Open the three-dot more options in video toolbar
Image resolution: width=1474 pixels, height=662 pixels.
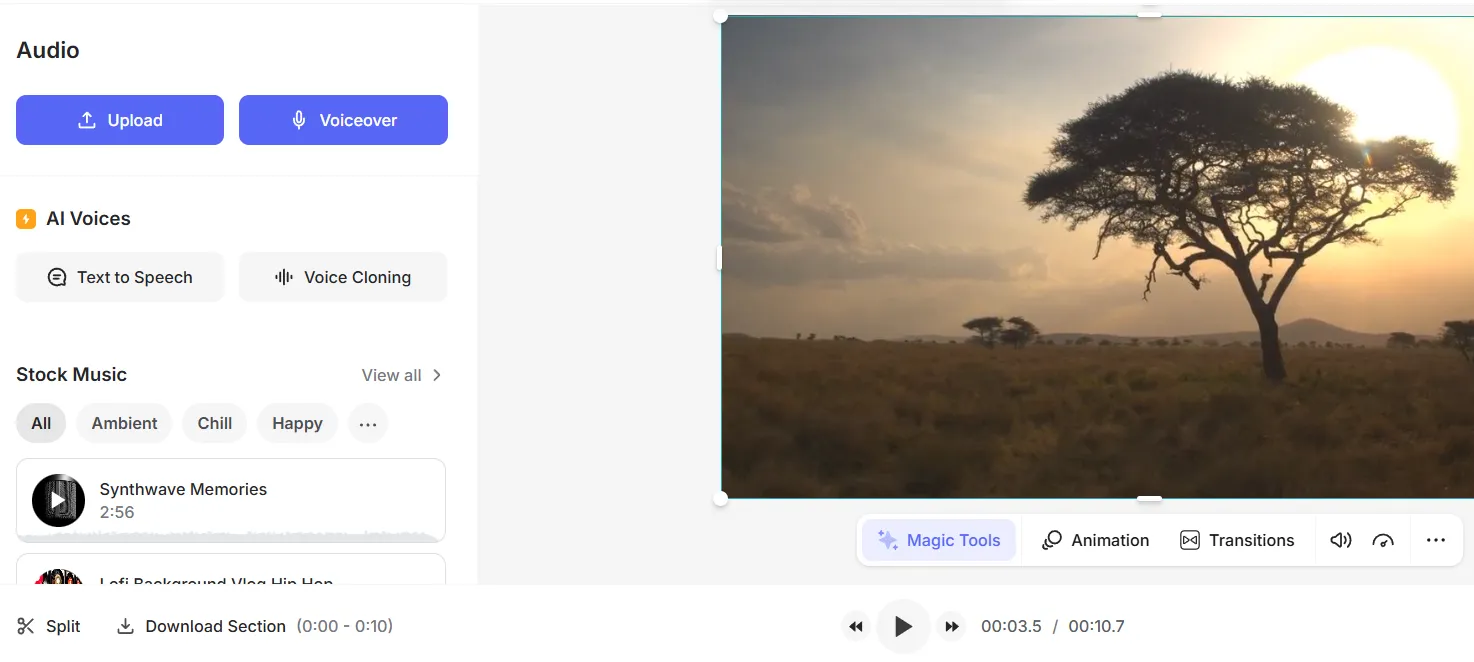point(1436,540)
